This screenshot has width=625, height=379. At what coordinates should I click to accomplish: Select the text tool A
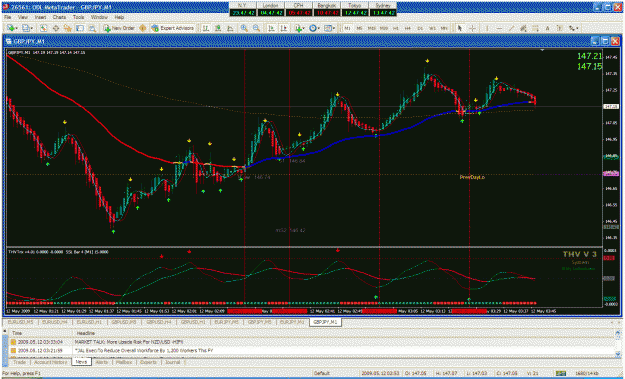(548, 28)
